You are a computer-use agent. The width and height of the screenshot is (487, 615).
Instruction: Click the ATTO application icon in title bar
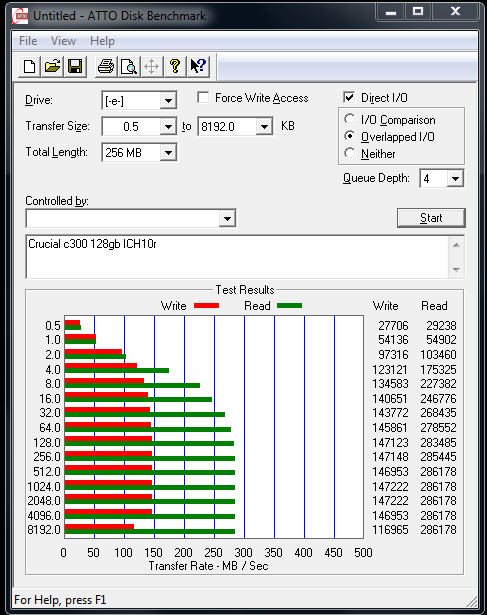[20, 16]
